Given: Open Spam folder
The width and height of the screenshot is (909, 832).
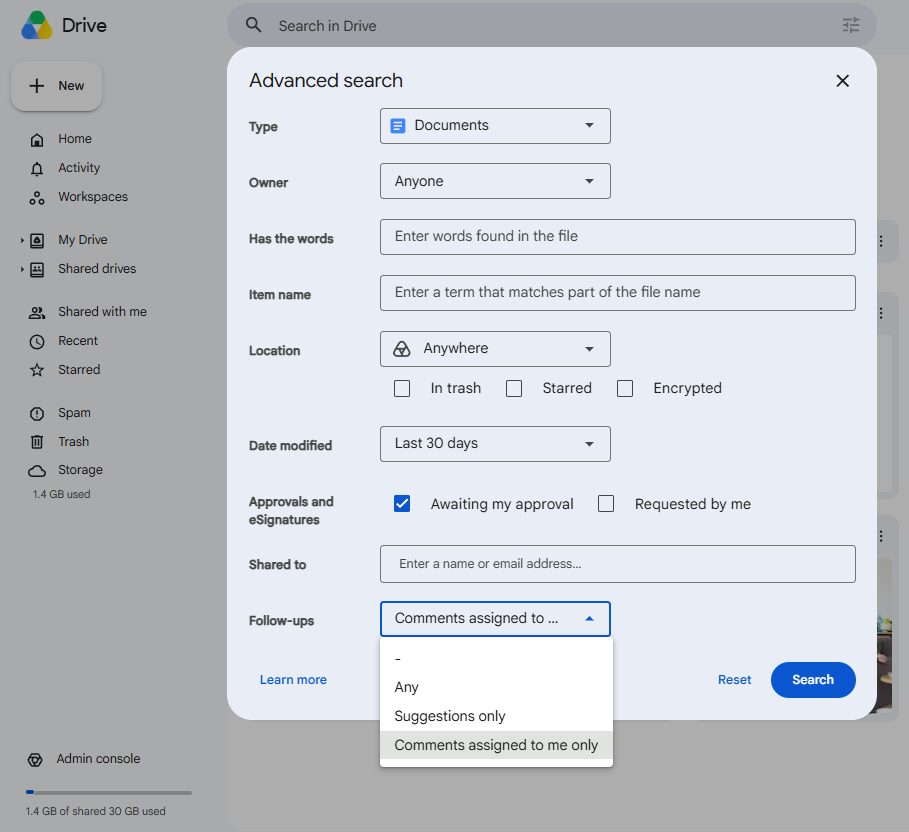Looking at the screenshot, I should point(74,413).
